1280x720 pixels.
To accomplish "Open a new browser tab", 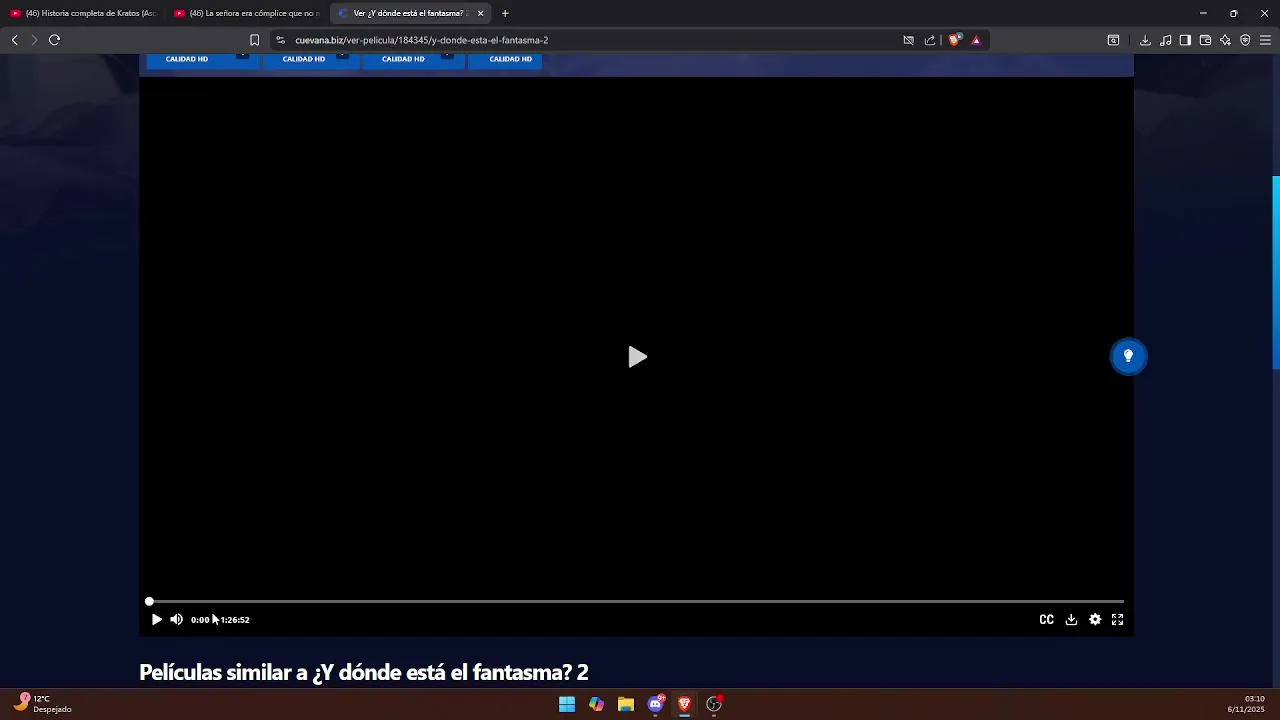I will pos(505,13).
